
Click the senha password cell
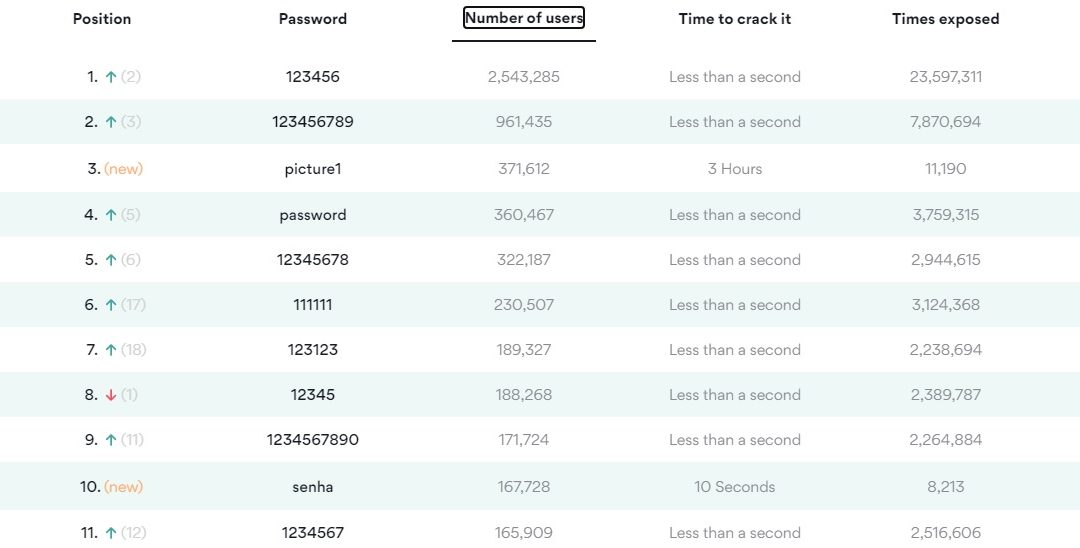313,487
